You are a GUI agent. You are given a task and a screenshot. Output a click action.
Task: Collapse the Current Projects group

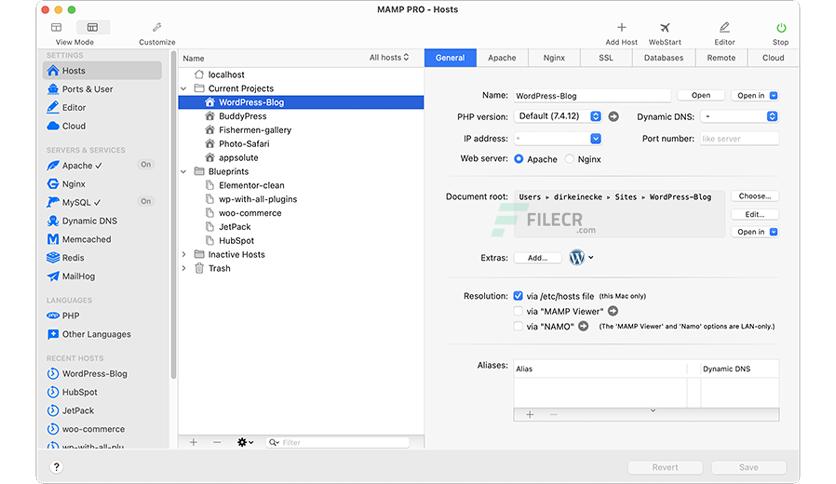point(184,88)
